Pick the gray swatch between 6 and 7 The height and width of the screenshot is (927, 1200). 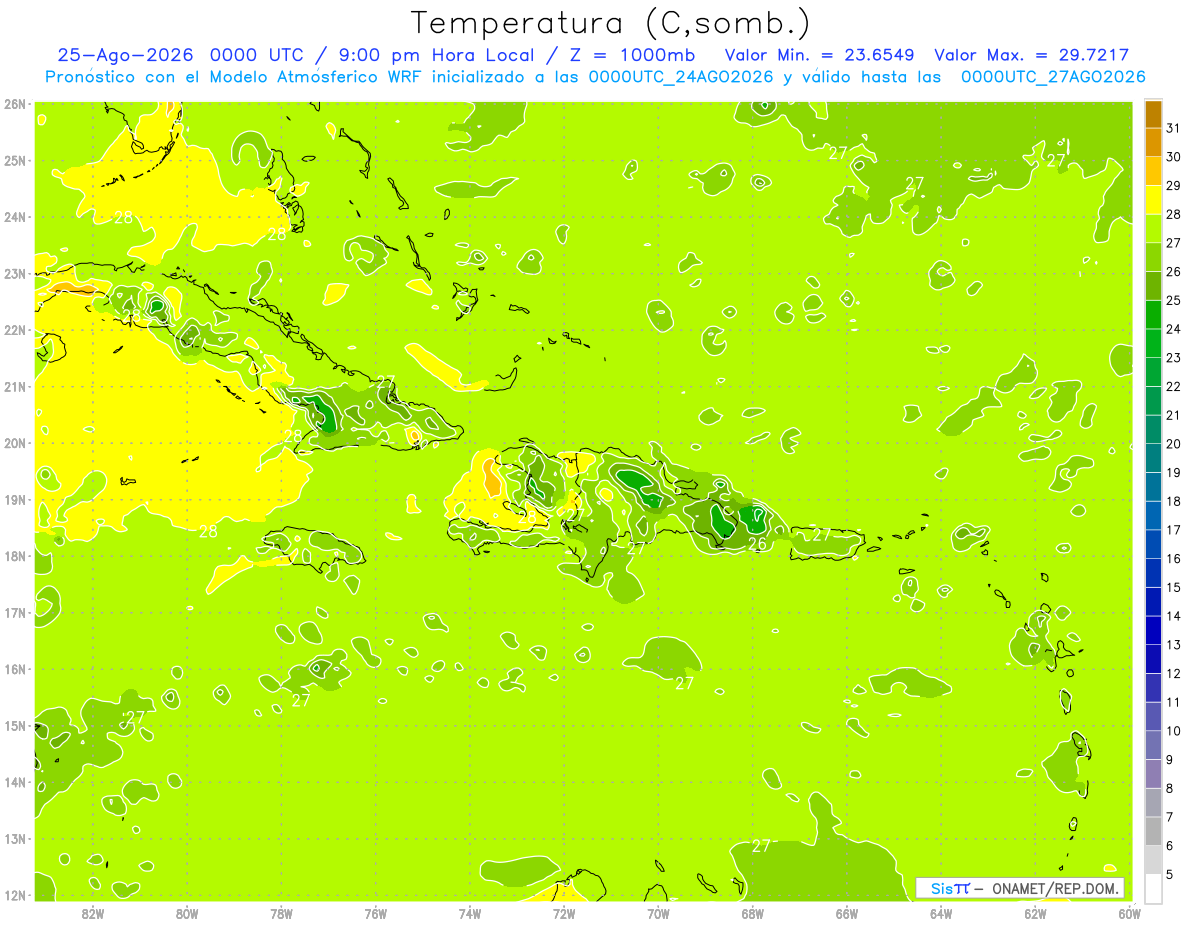(1152, 831)
